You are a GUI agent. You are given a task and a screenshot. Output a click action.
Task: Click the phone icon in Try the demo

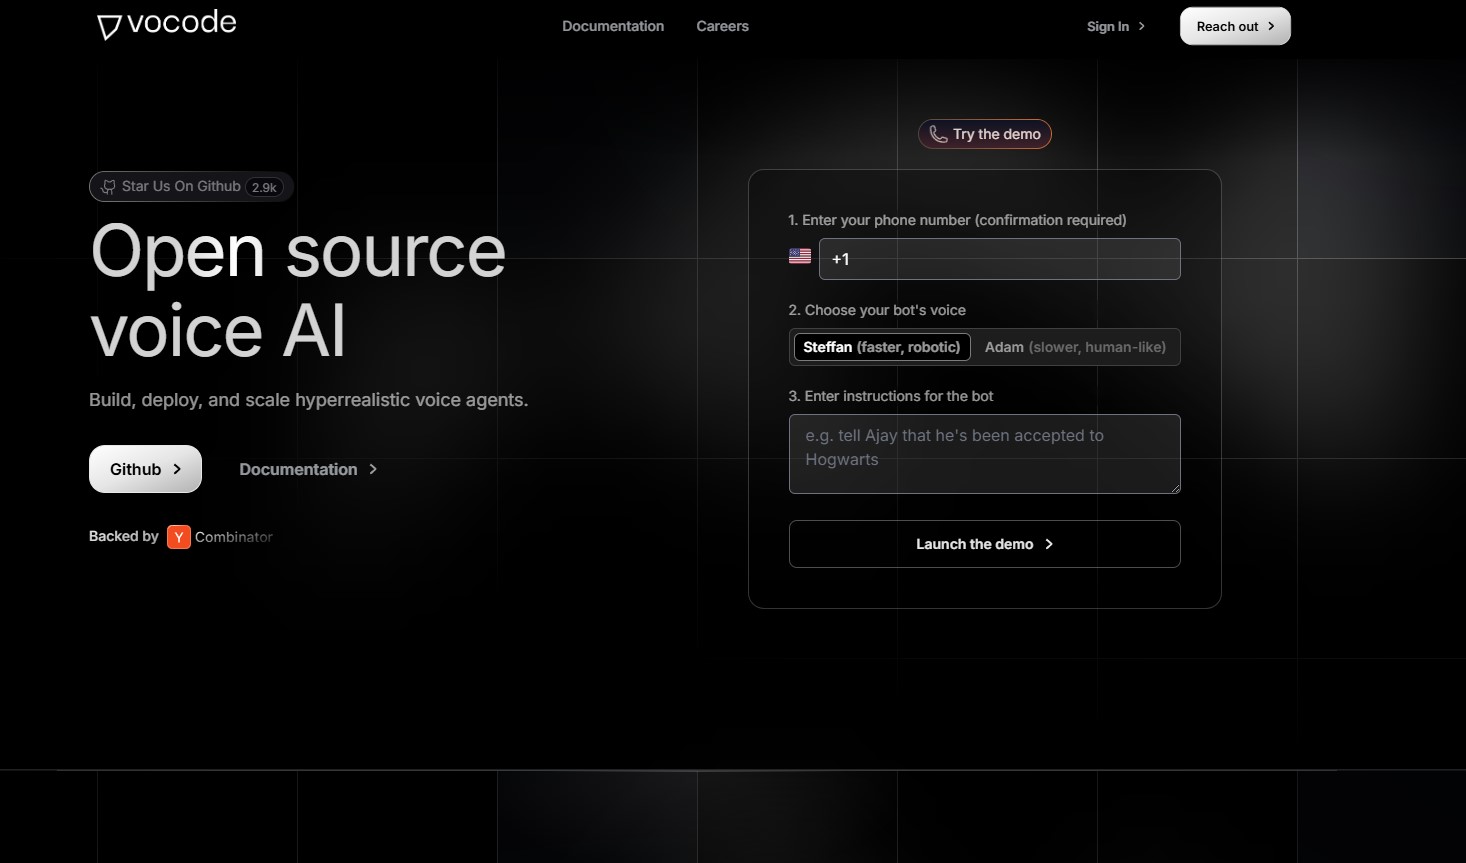[936, 133]
